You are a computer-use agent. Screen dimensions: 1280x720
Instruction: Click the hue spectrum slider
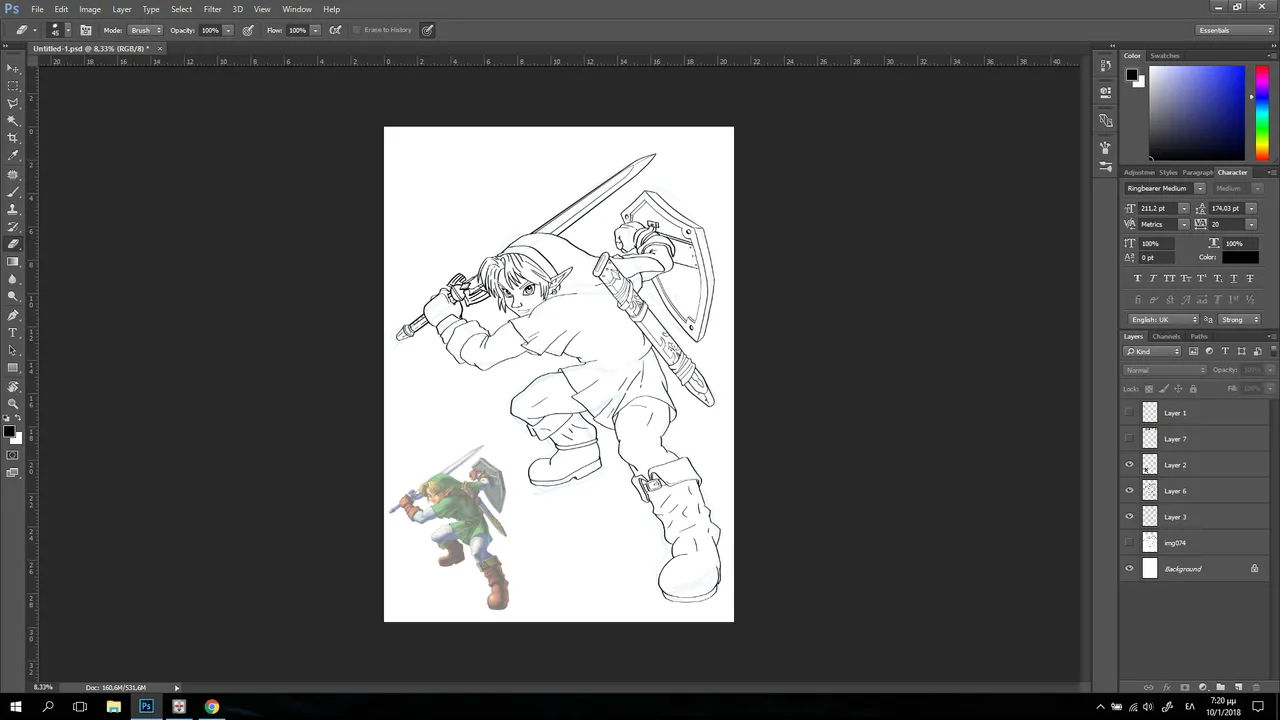1262,113
